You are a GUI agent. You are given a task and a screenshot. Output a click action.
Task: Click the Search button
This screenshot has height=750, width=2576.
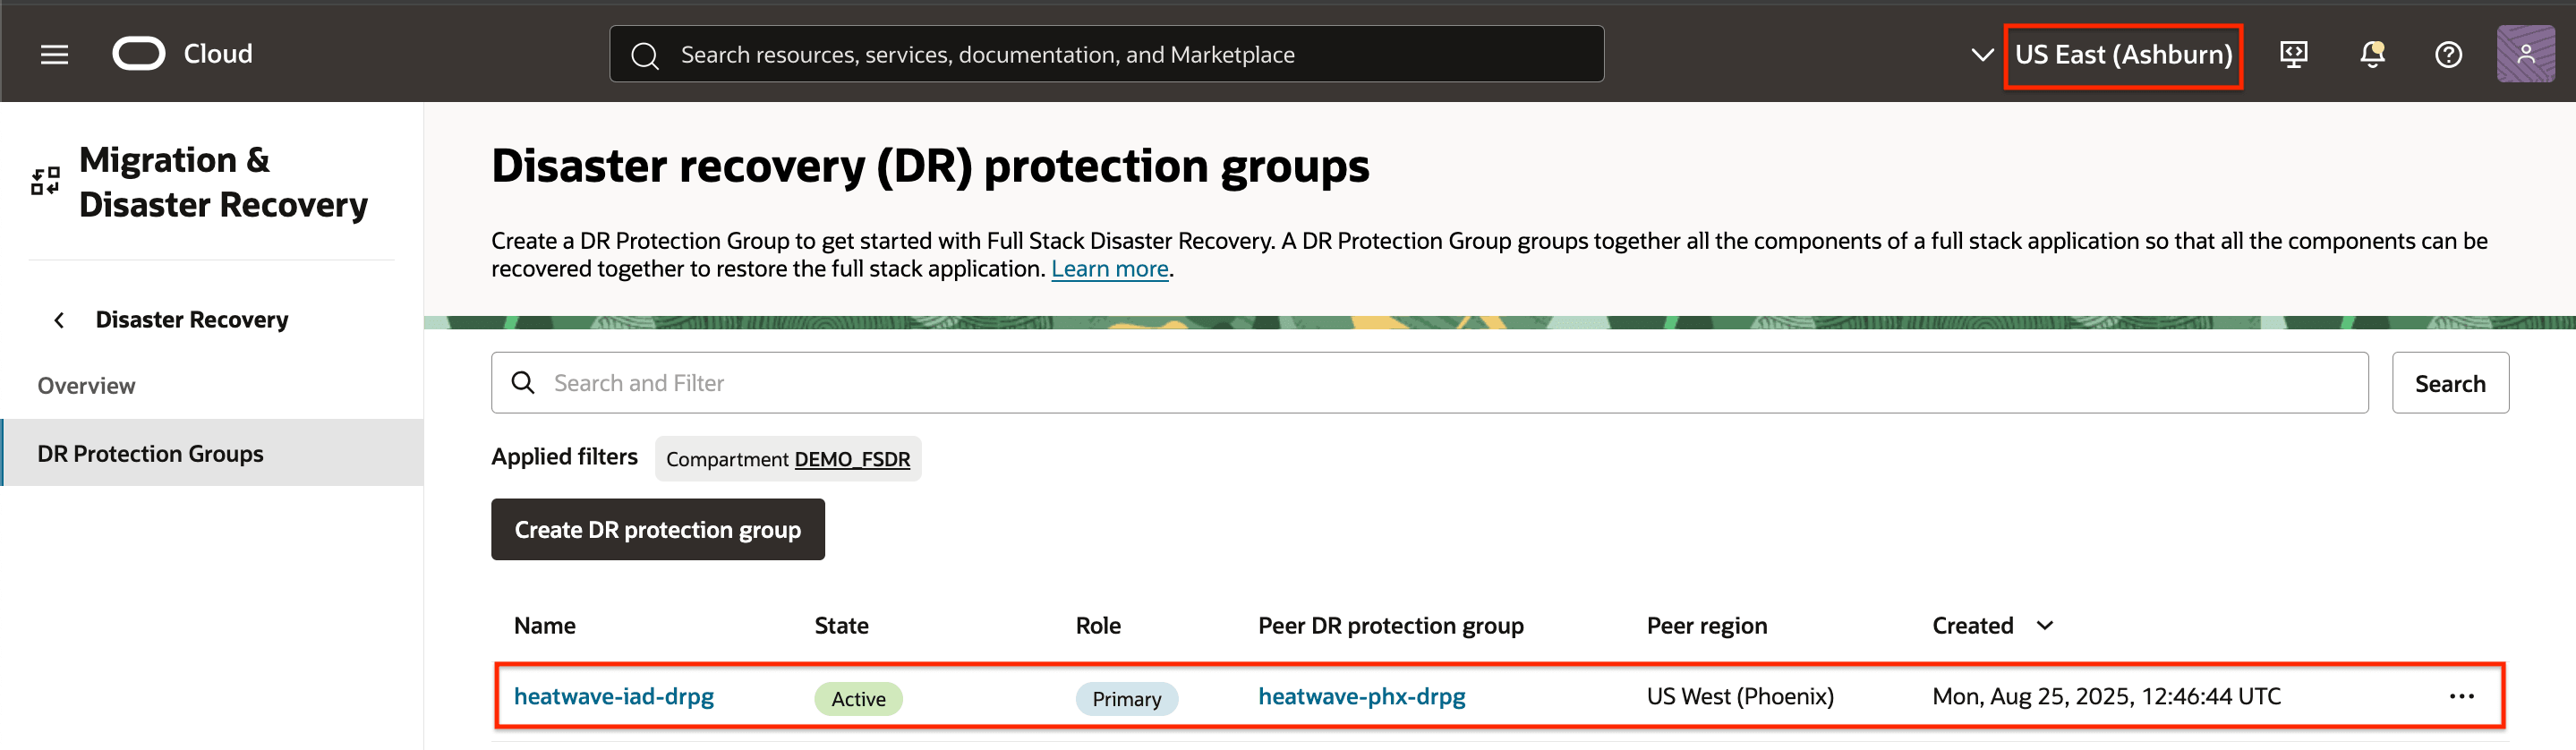2450,383
